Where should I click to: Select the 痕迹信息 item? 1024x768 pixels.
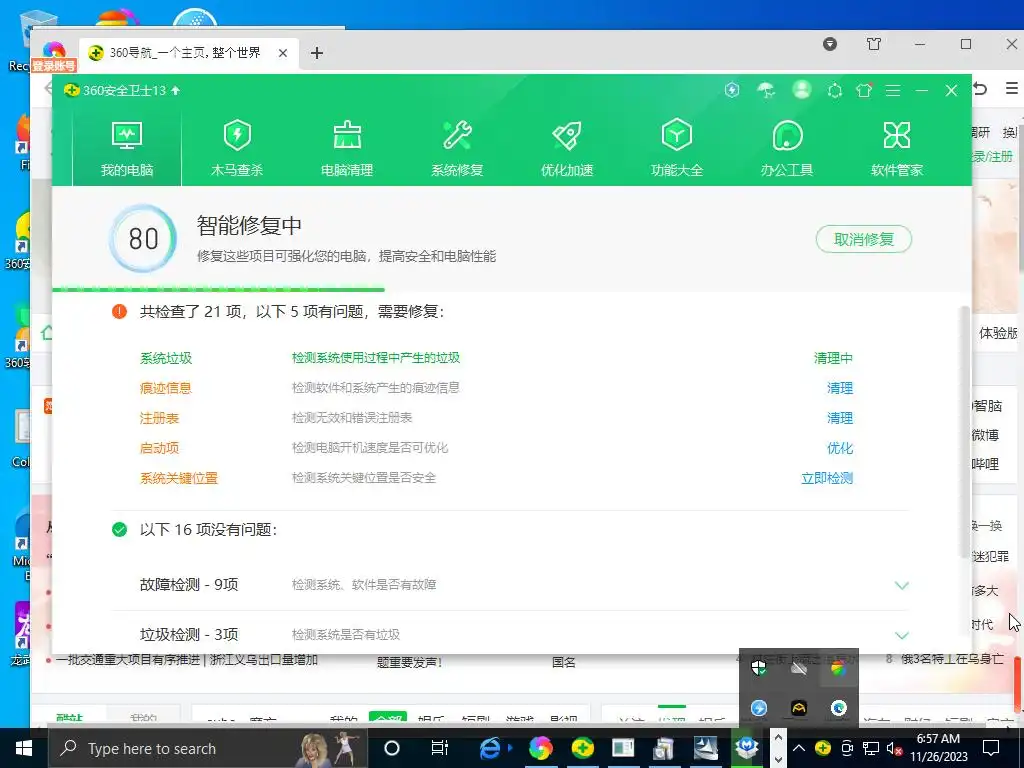coord(166,388)
